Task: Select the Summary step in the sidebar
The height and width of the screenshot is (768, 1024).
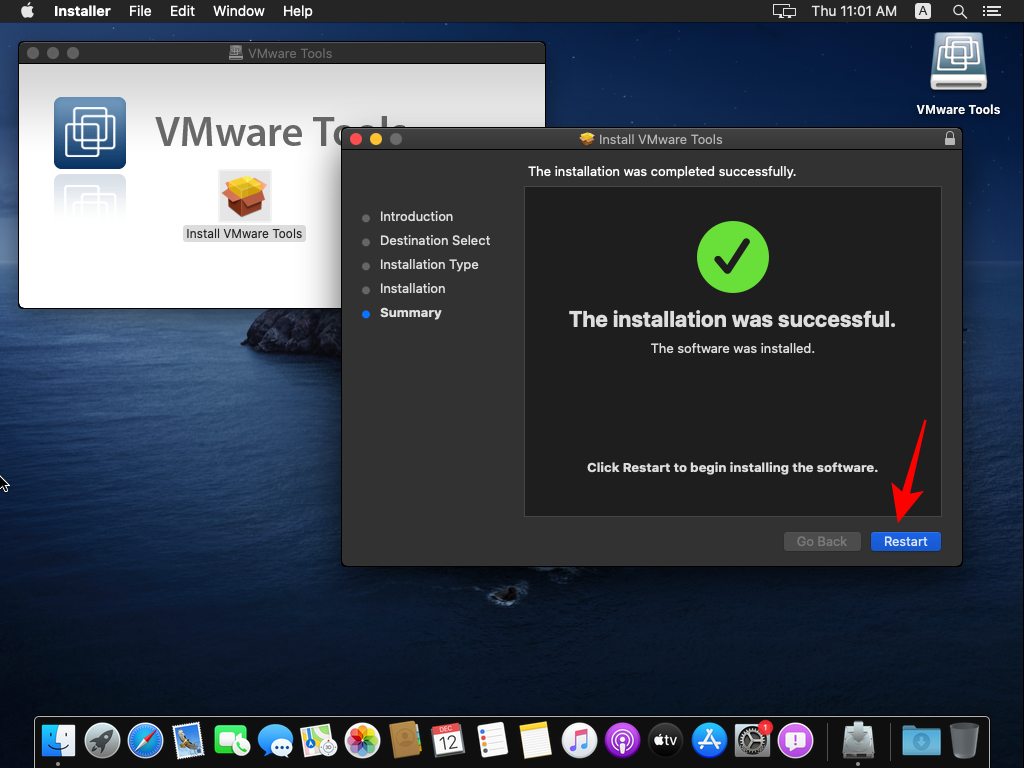Action: [x=410, y=312]
